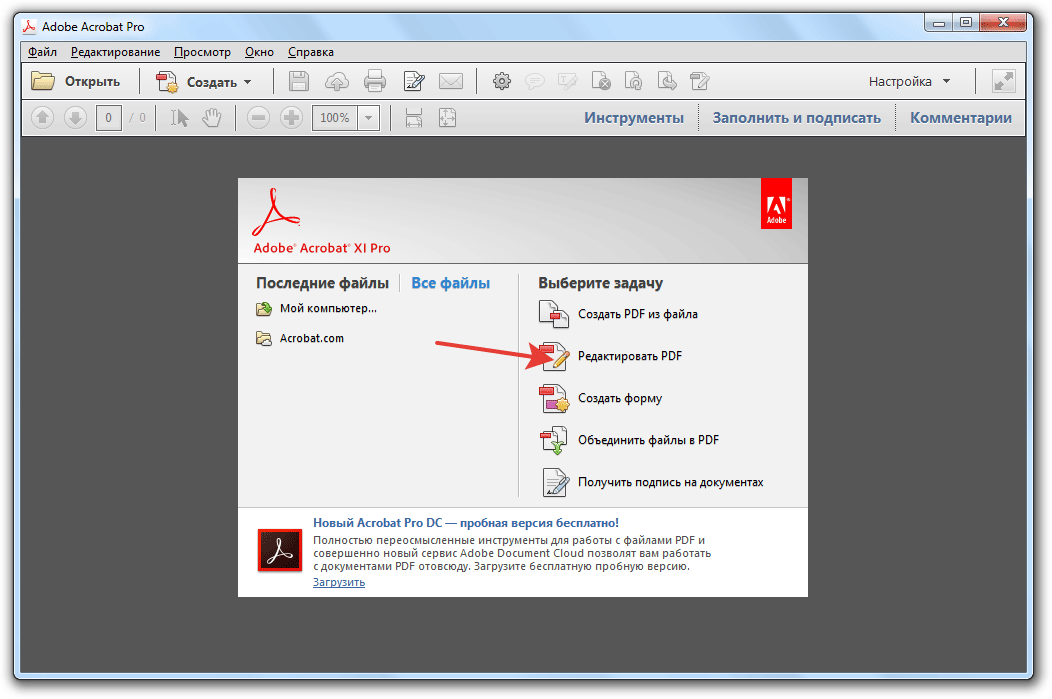Click the Загрузить download link
This screenshot has width=1052, height=699.
[339, 582]
